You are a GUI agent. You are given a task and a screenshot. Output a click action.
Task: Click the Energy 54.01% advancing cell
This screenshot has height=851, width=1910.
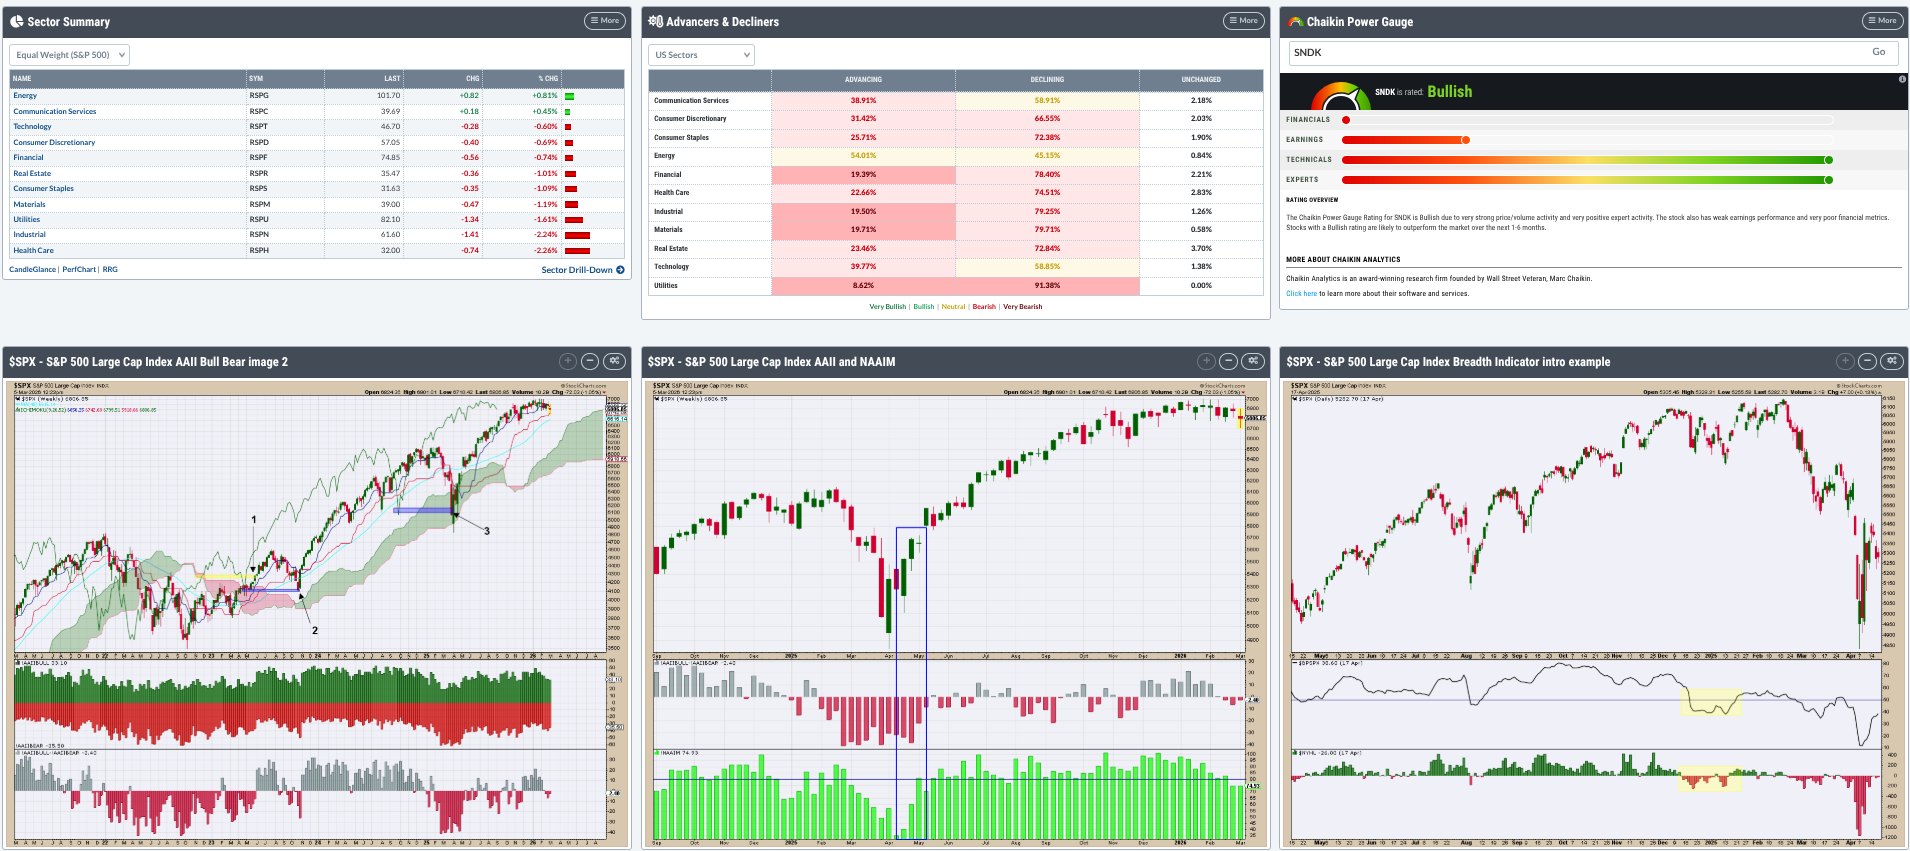pos(863,156)
